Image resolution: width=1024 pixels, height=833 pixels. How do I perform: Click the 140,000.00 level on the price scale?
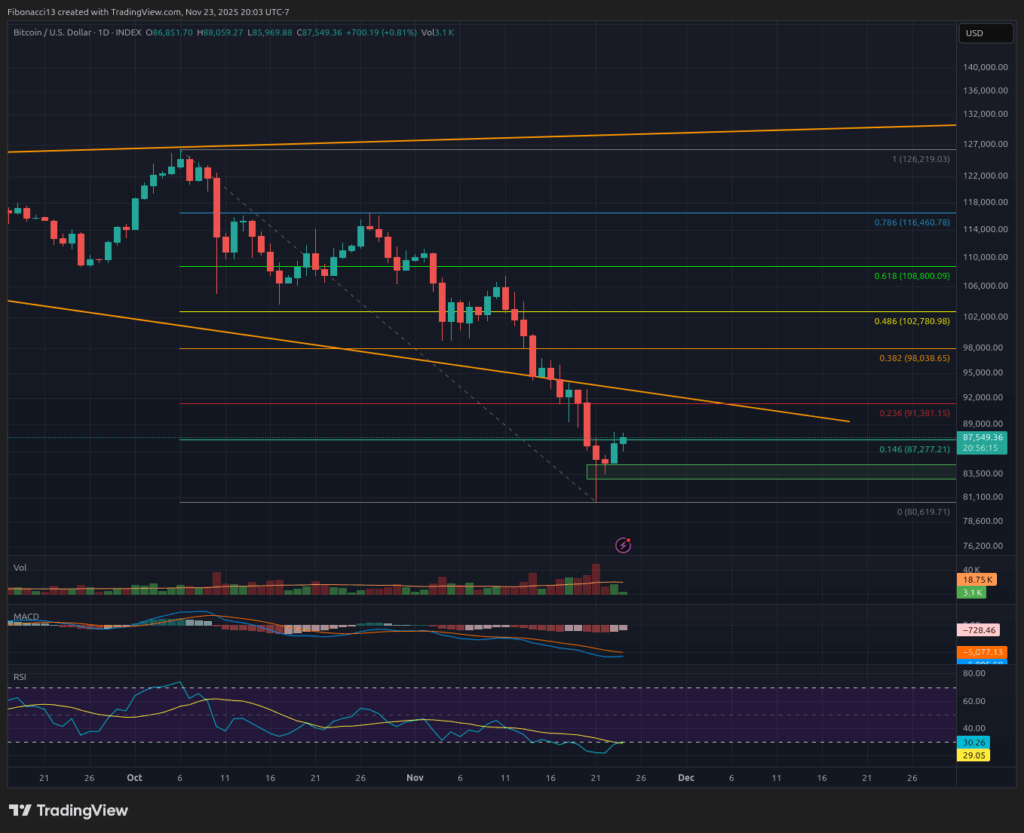tap(988, 68)
